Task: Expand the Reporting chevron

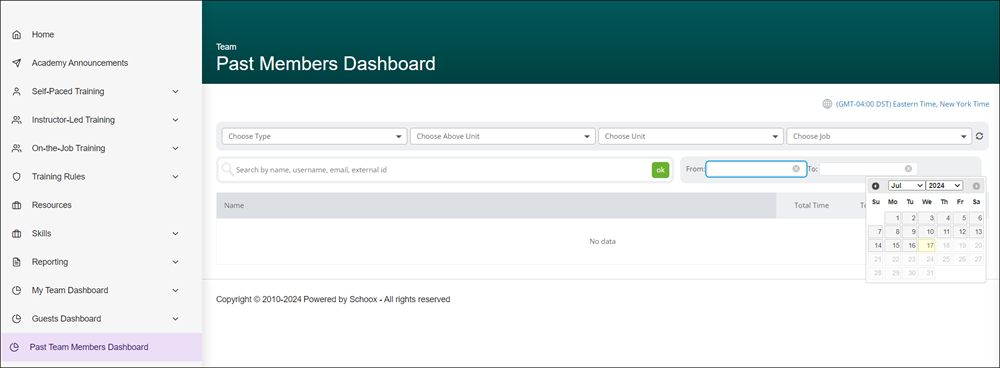Action: point(175,262)
